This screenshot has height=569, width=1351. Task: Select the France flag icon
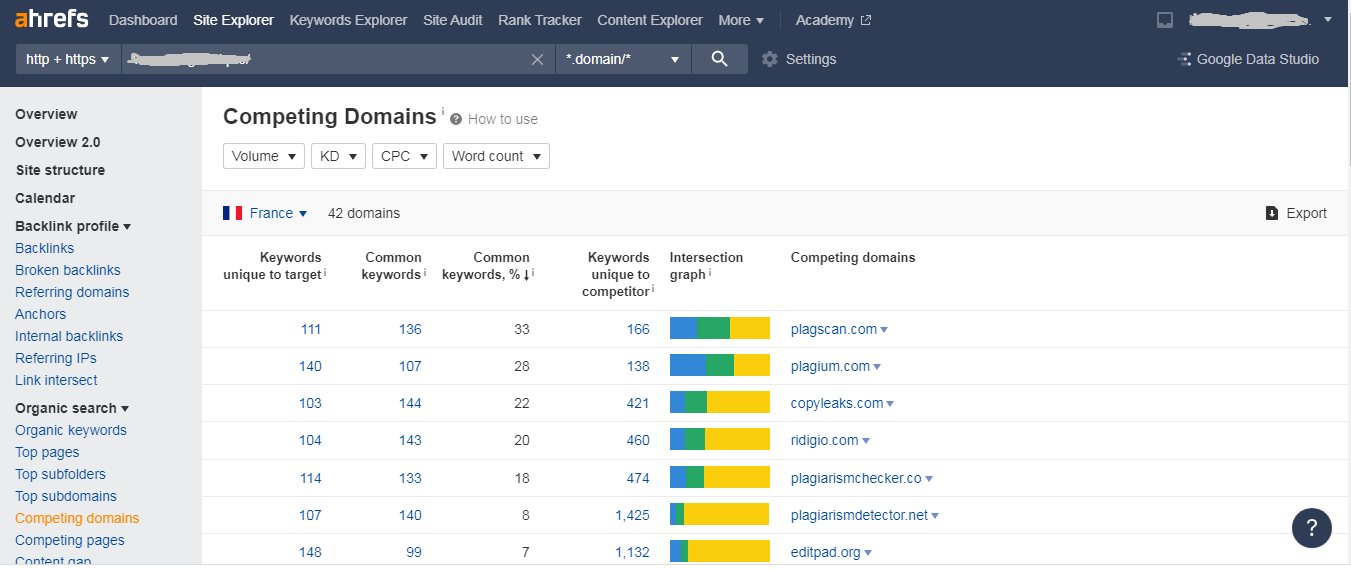[233, 213]
